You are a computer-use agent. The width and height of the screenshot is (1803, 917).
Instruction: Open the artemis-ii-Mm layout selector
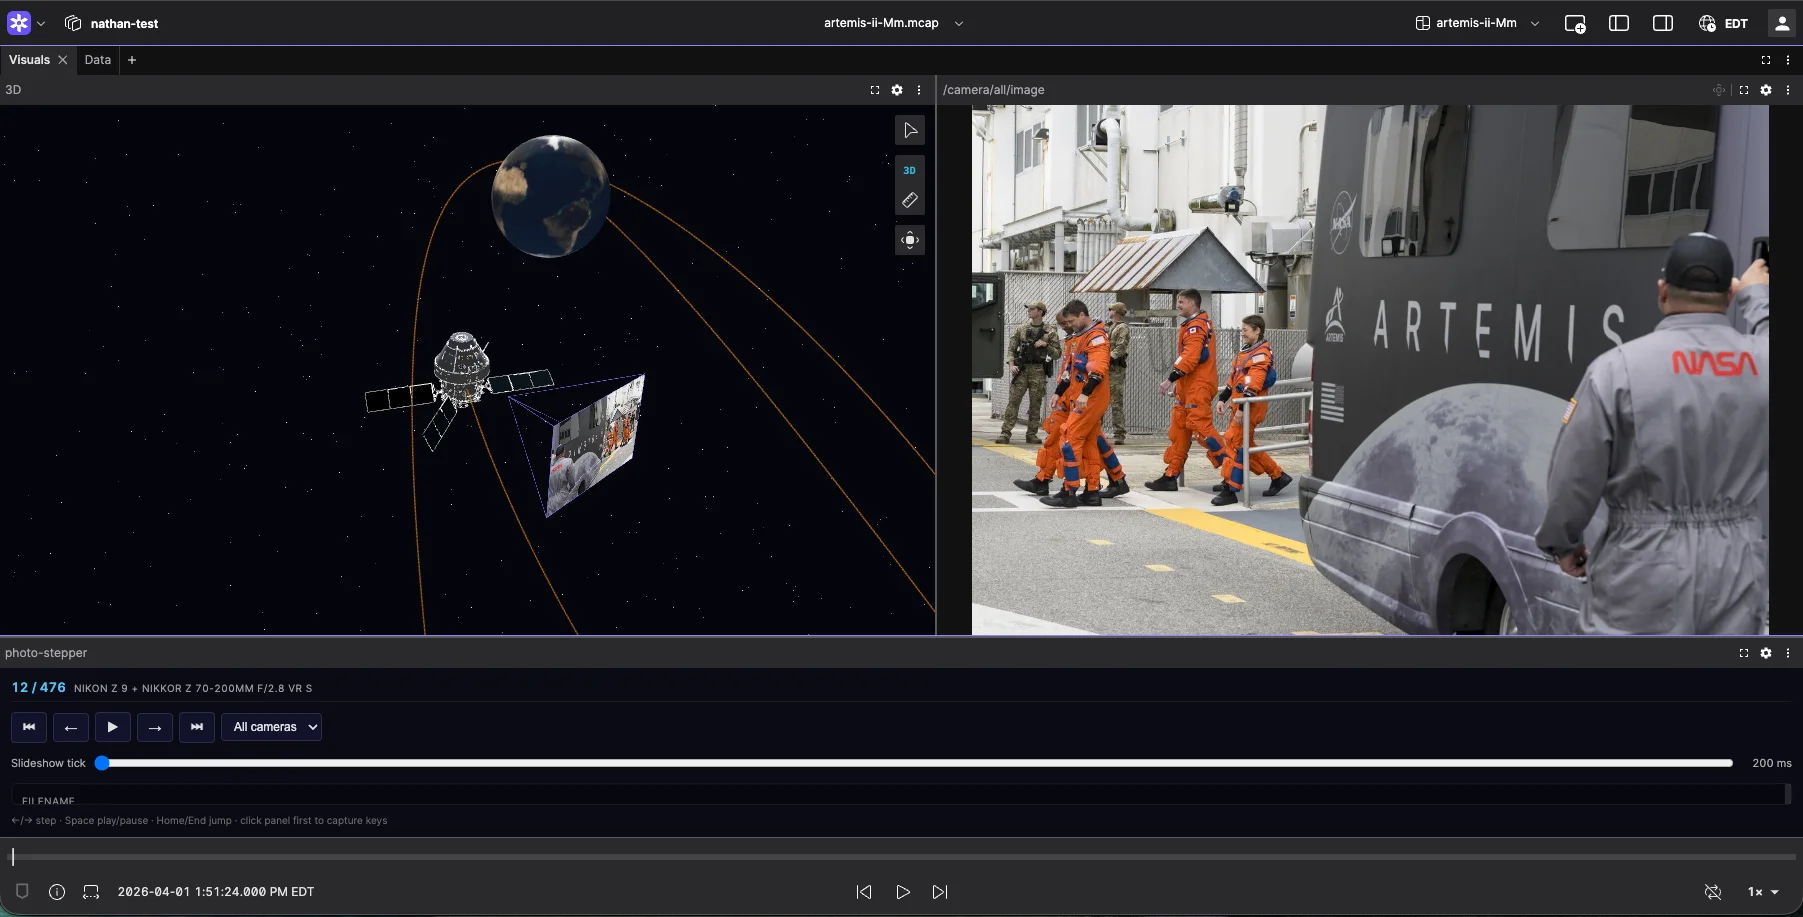(1477, 23)
